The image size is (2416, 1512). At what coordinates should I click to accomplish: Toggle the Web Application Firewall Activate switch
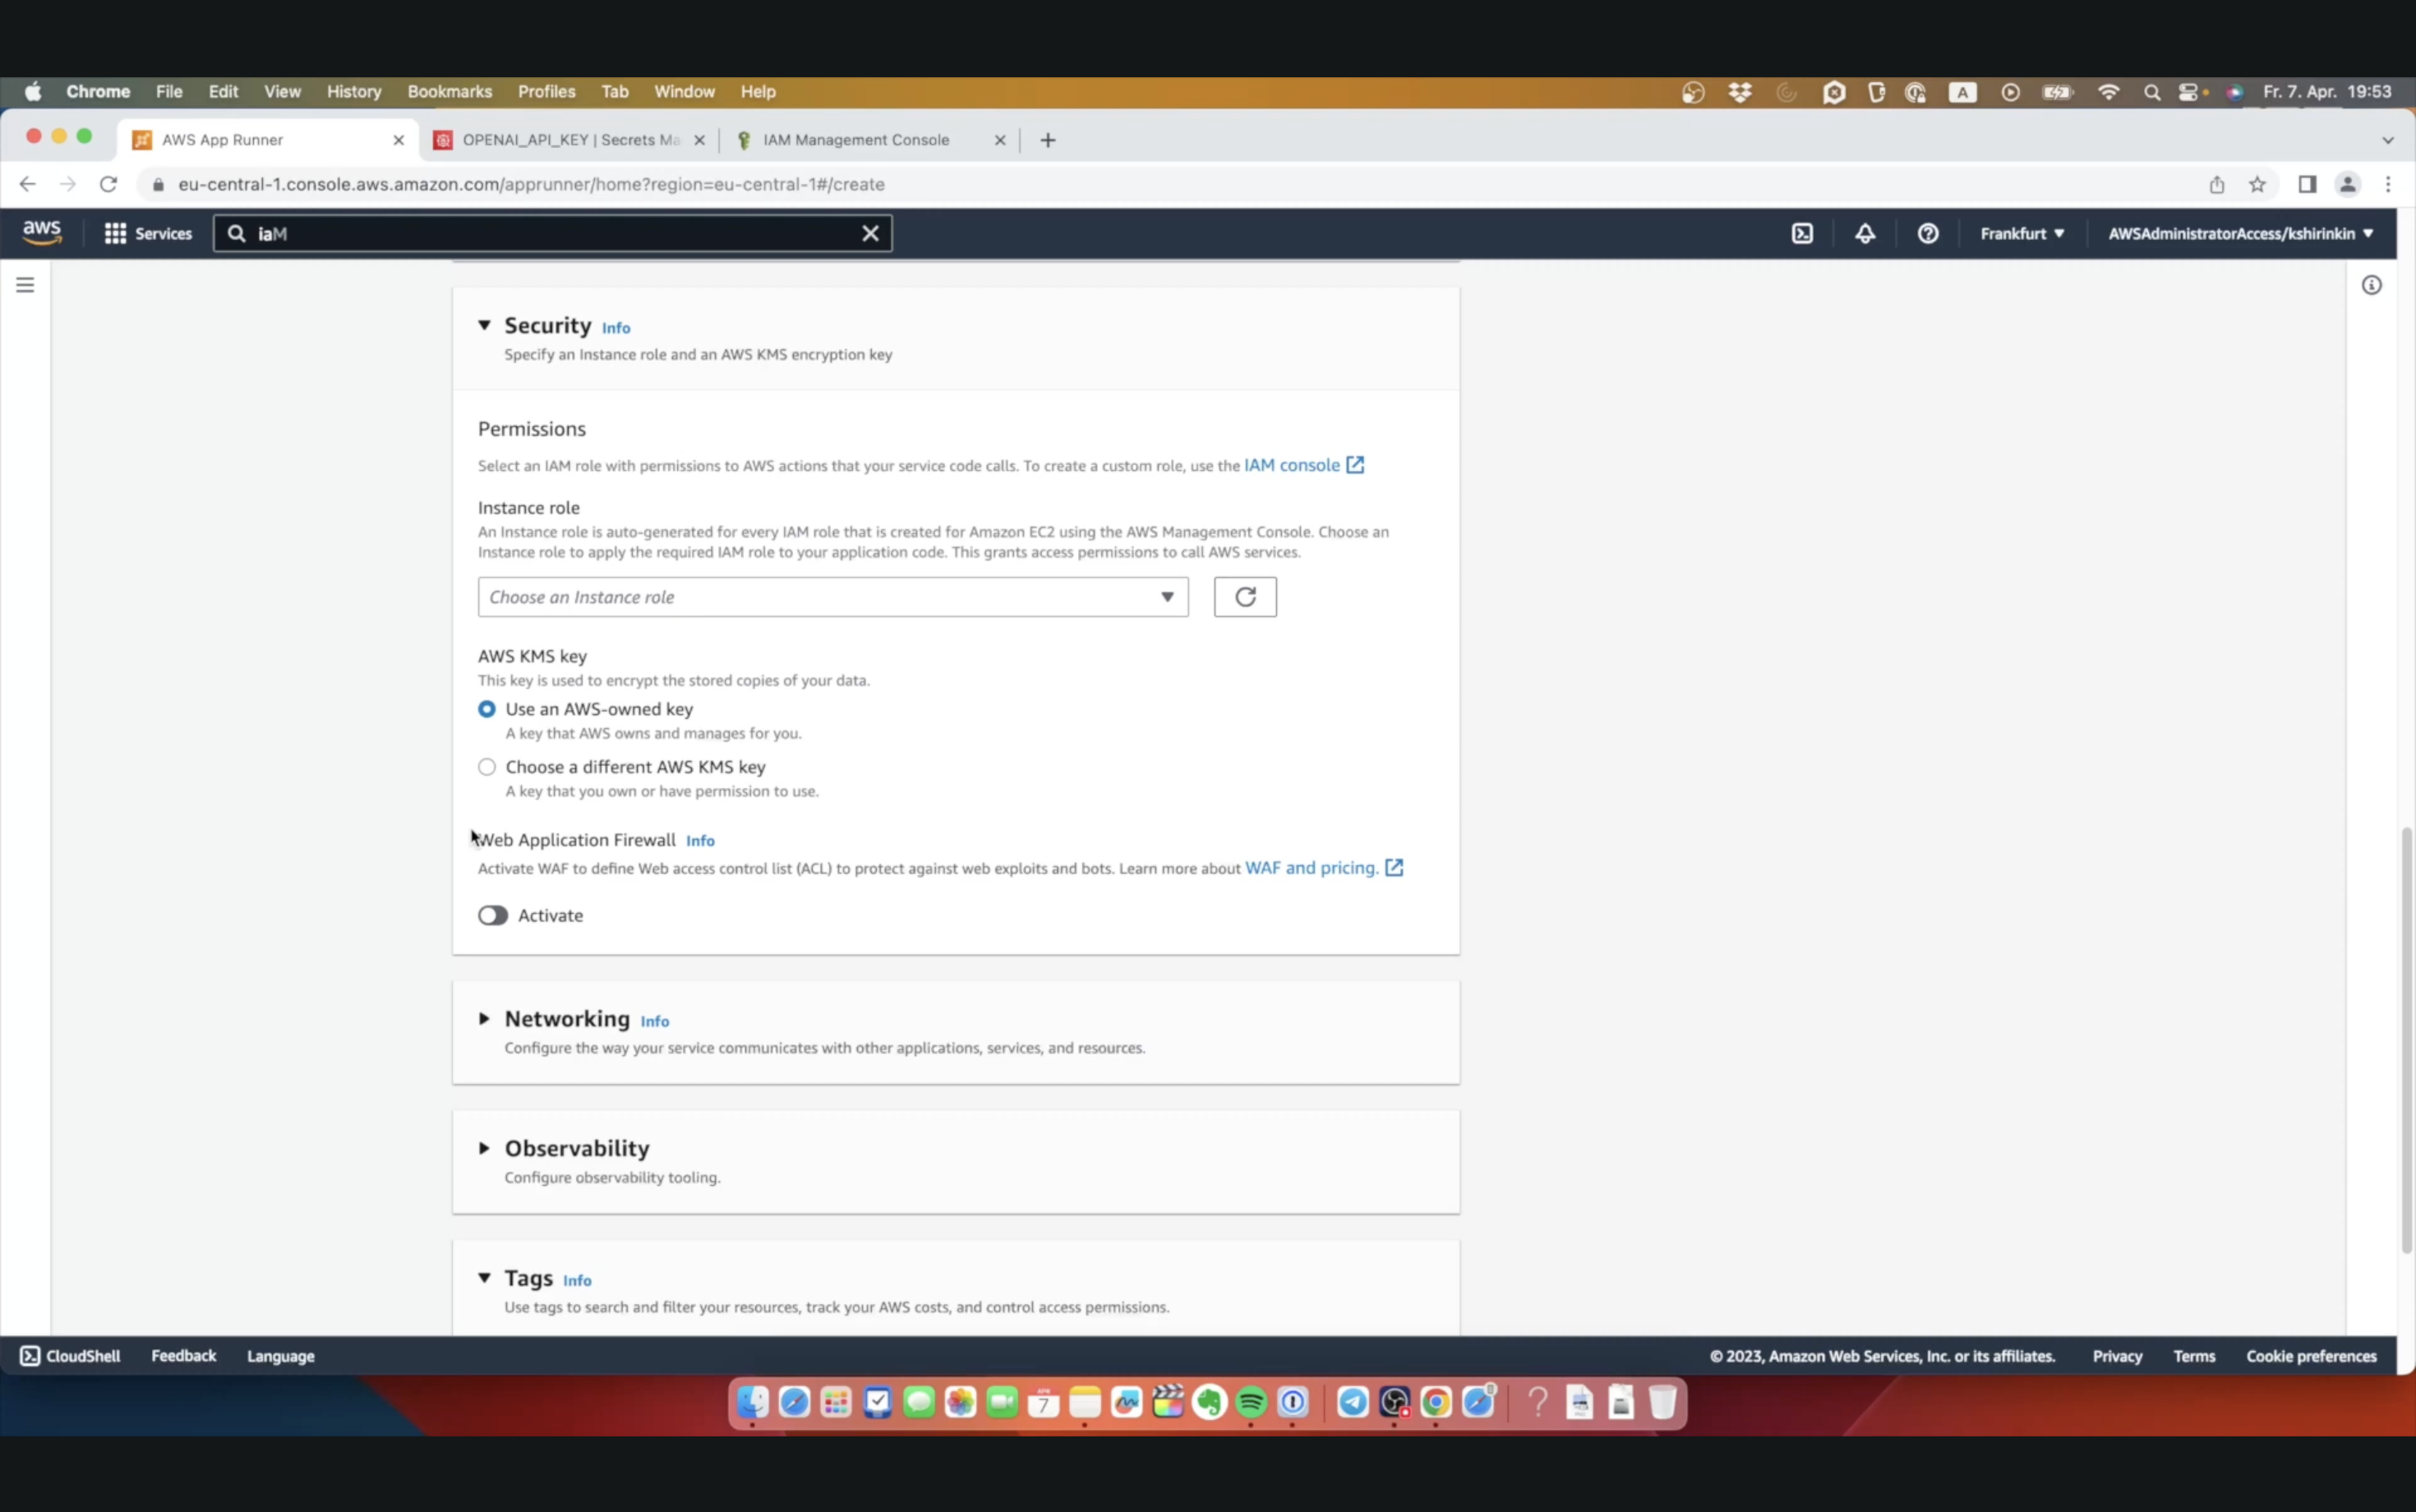click(x=493, y=915)
